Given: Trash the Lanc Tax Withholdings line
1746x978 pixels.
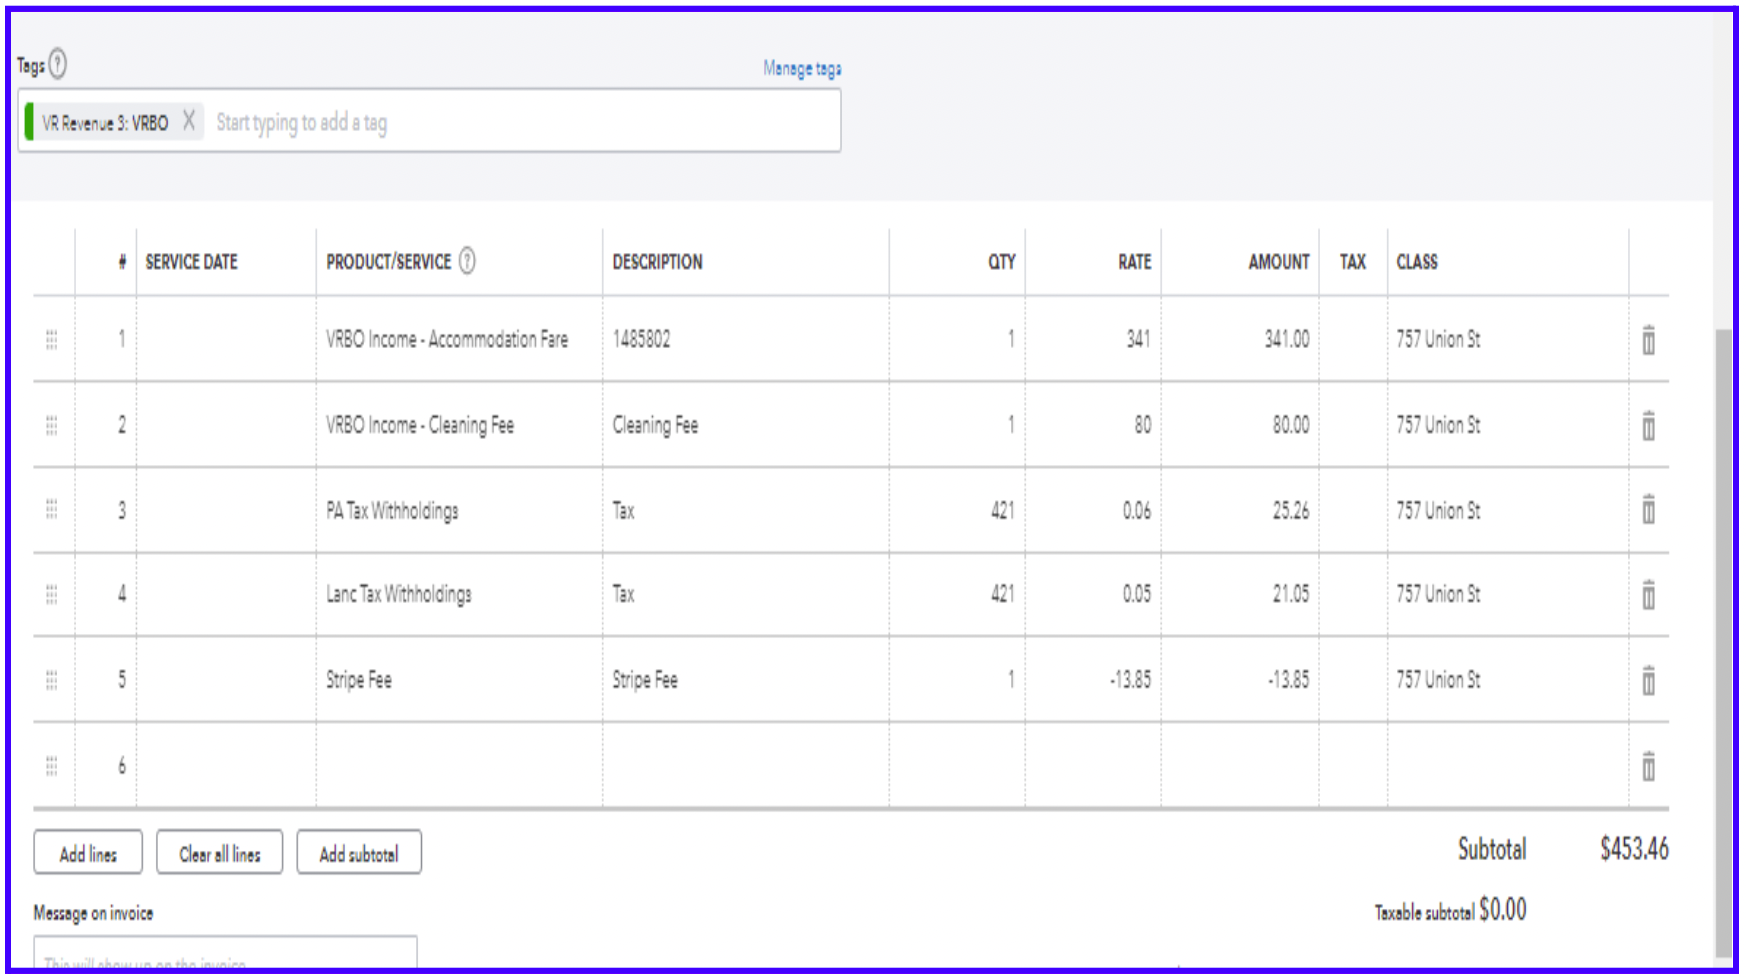Looking at the screenshot, I should (1648, 595).
